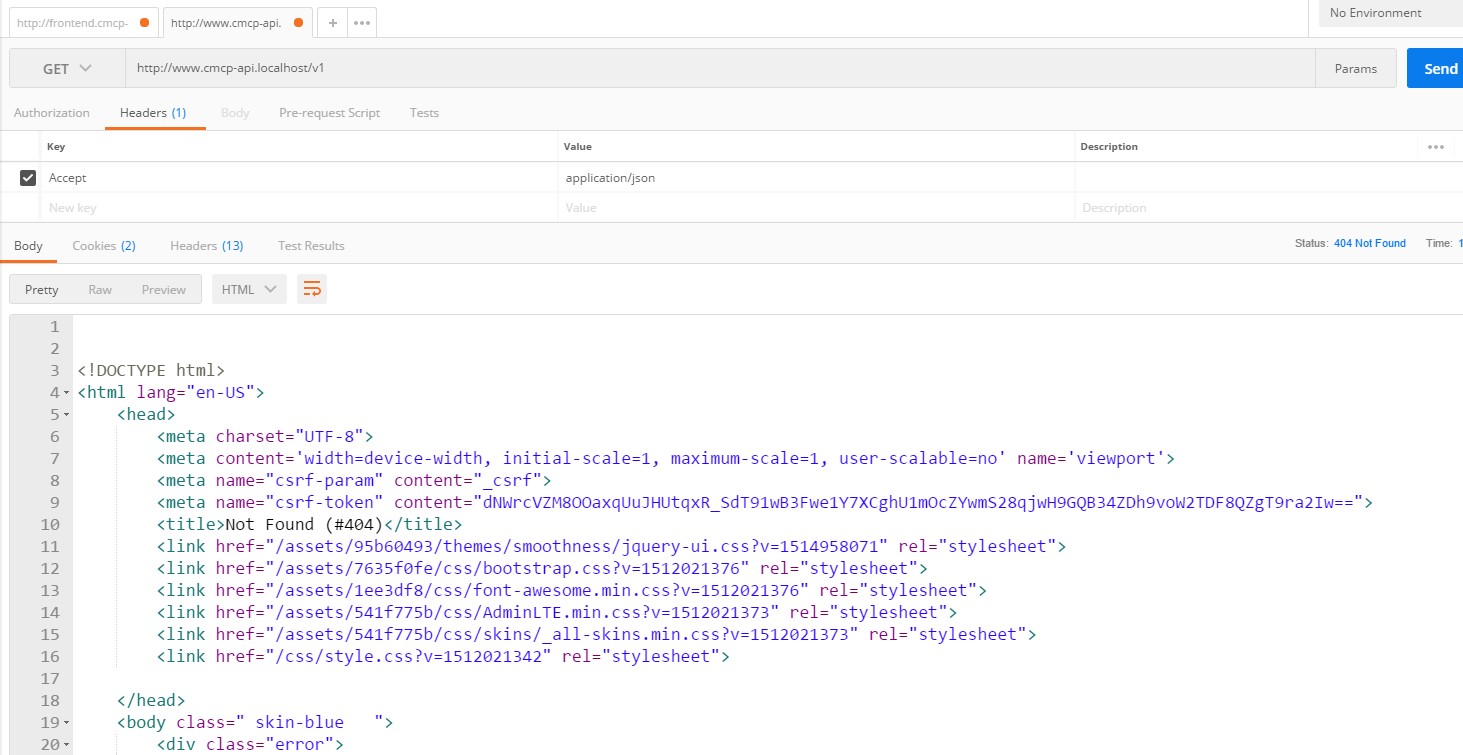1463x755 pixels.
Task: Open the GET method dropdown
Action: pos(67,69)
